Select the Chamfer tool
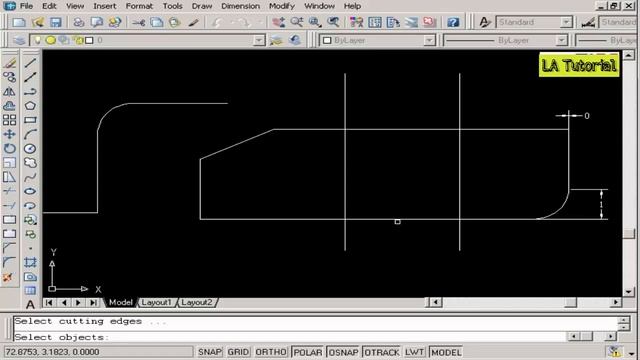Viewport: 640px width, 360px height. (9, 248)
